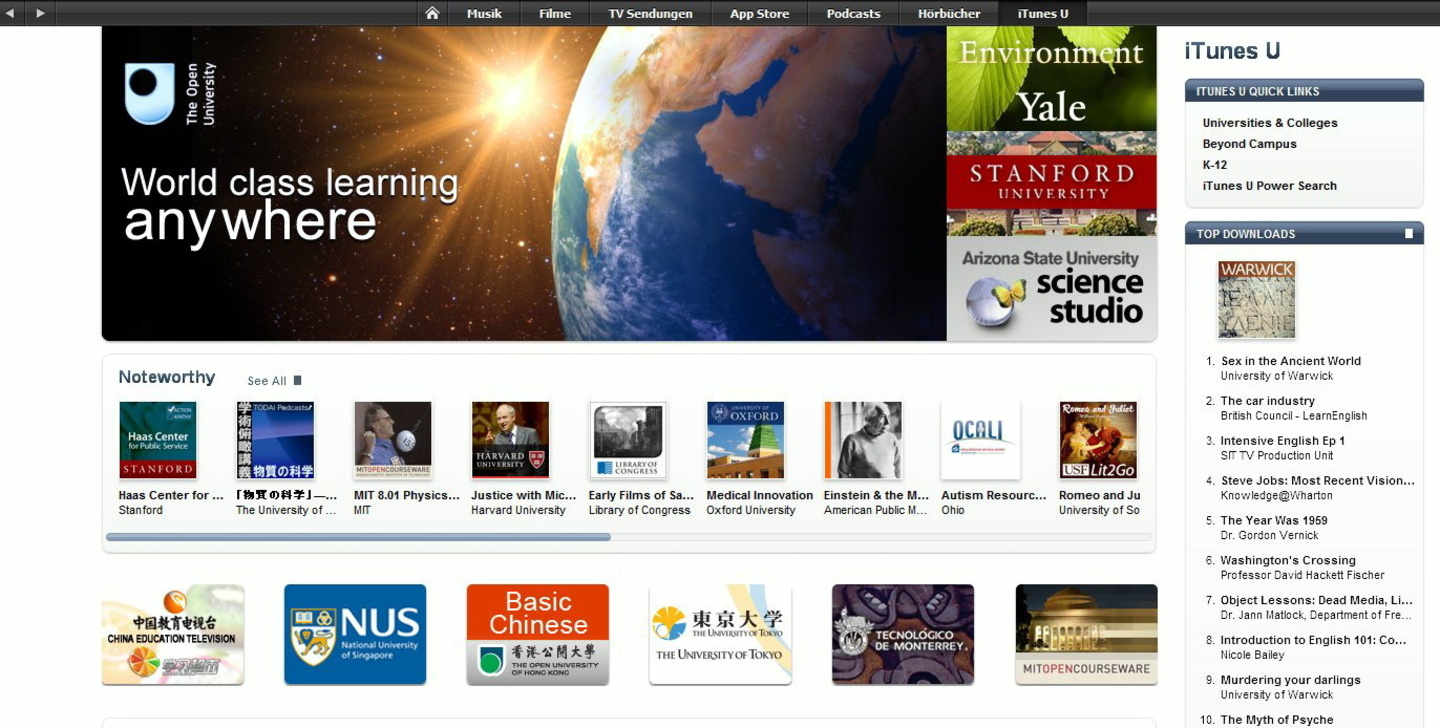Click 'Nicole Bailey' provider text
This screenshot has height=728, width=1440.
tap(1251, 656)
